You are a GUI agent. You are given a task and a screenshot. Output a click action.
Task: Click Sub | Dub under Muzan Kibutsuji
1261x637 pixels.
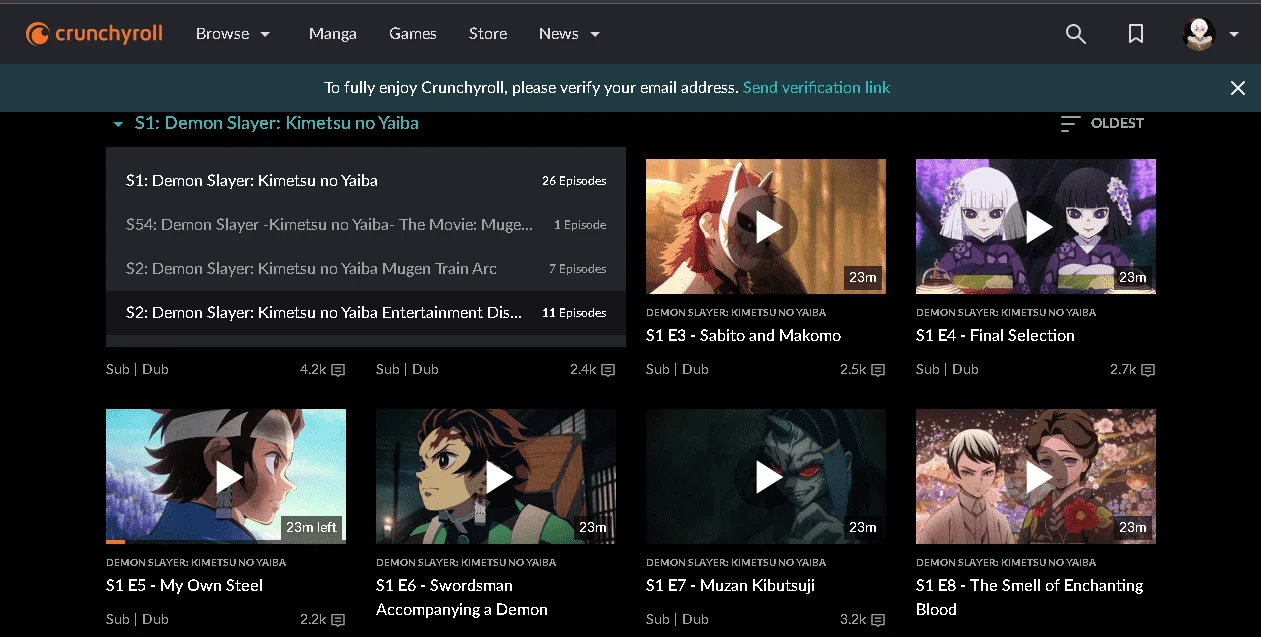pyautogui.click(x=677, y=620)
